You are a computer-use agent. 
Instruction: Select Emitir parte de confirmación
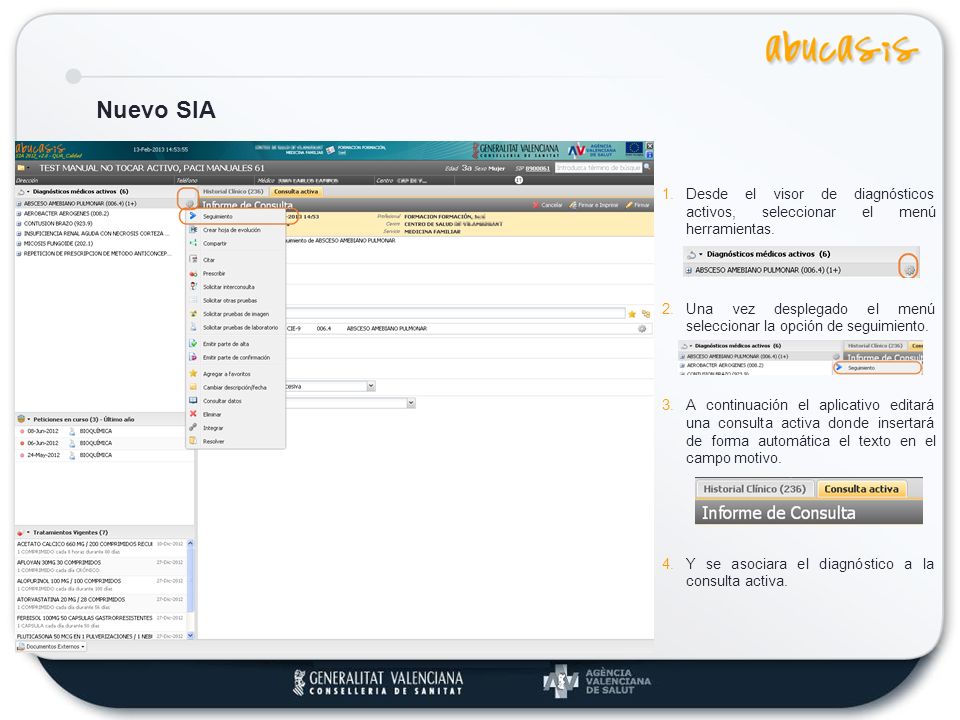pos(236,358)
